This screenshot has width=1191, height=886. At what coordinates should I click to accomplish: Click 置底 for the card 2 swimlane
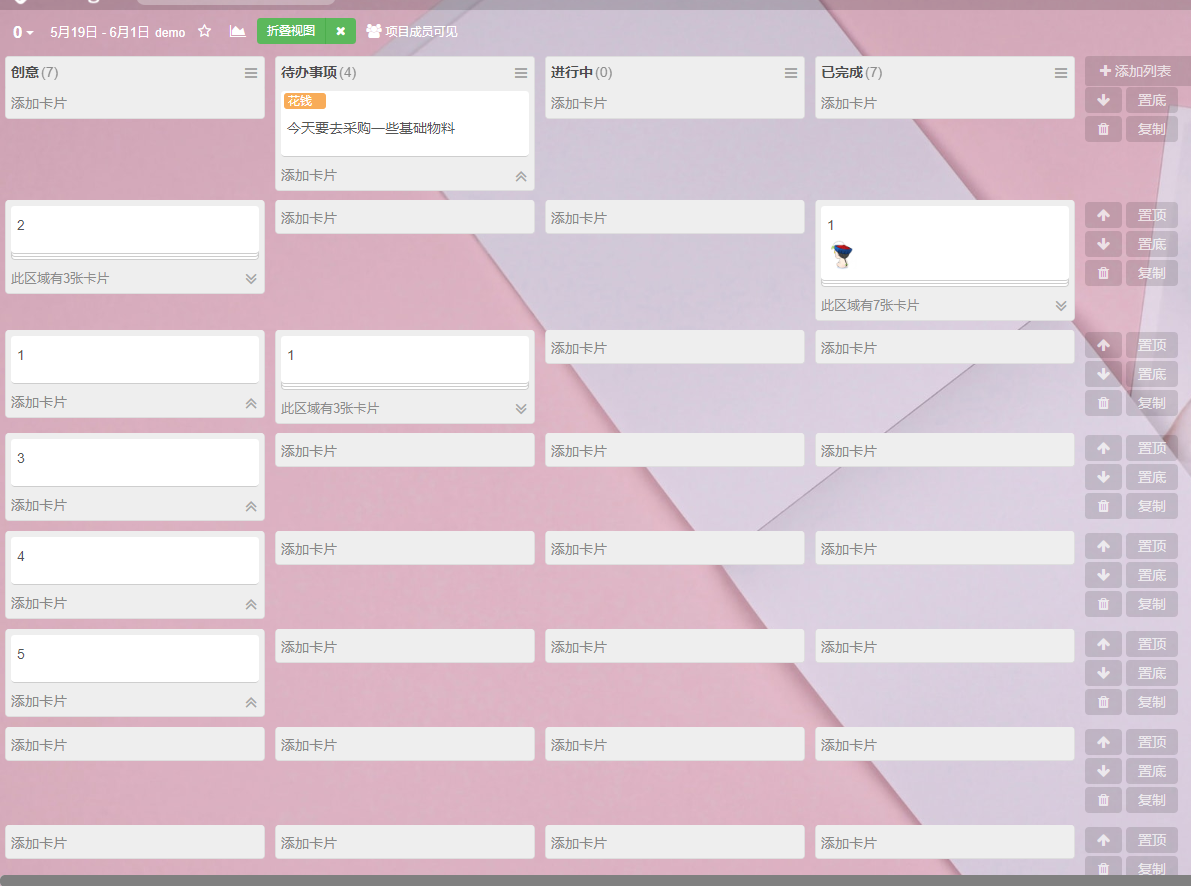(1152, 244)
